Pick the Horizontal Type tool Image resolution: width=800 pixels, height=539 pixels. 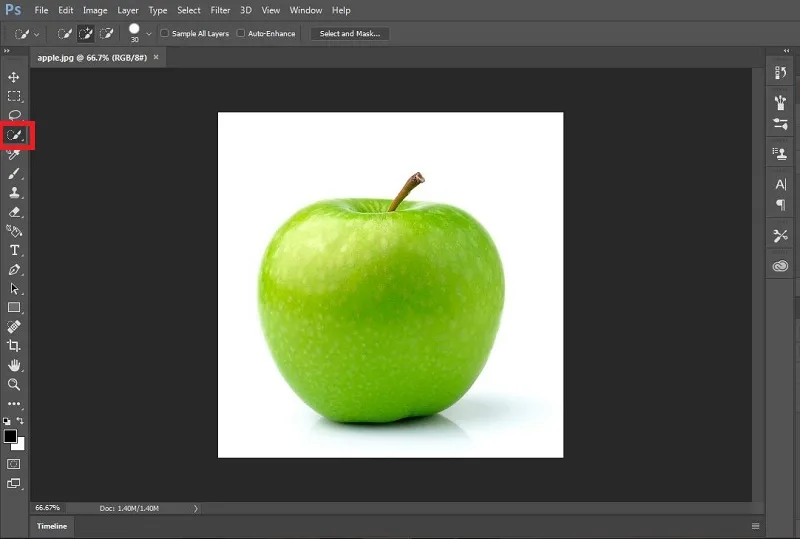pyautogui.click(x=14, y=250)
